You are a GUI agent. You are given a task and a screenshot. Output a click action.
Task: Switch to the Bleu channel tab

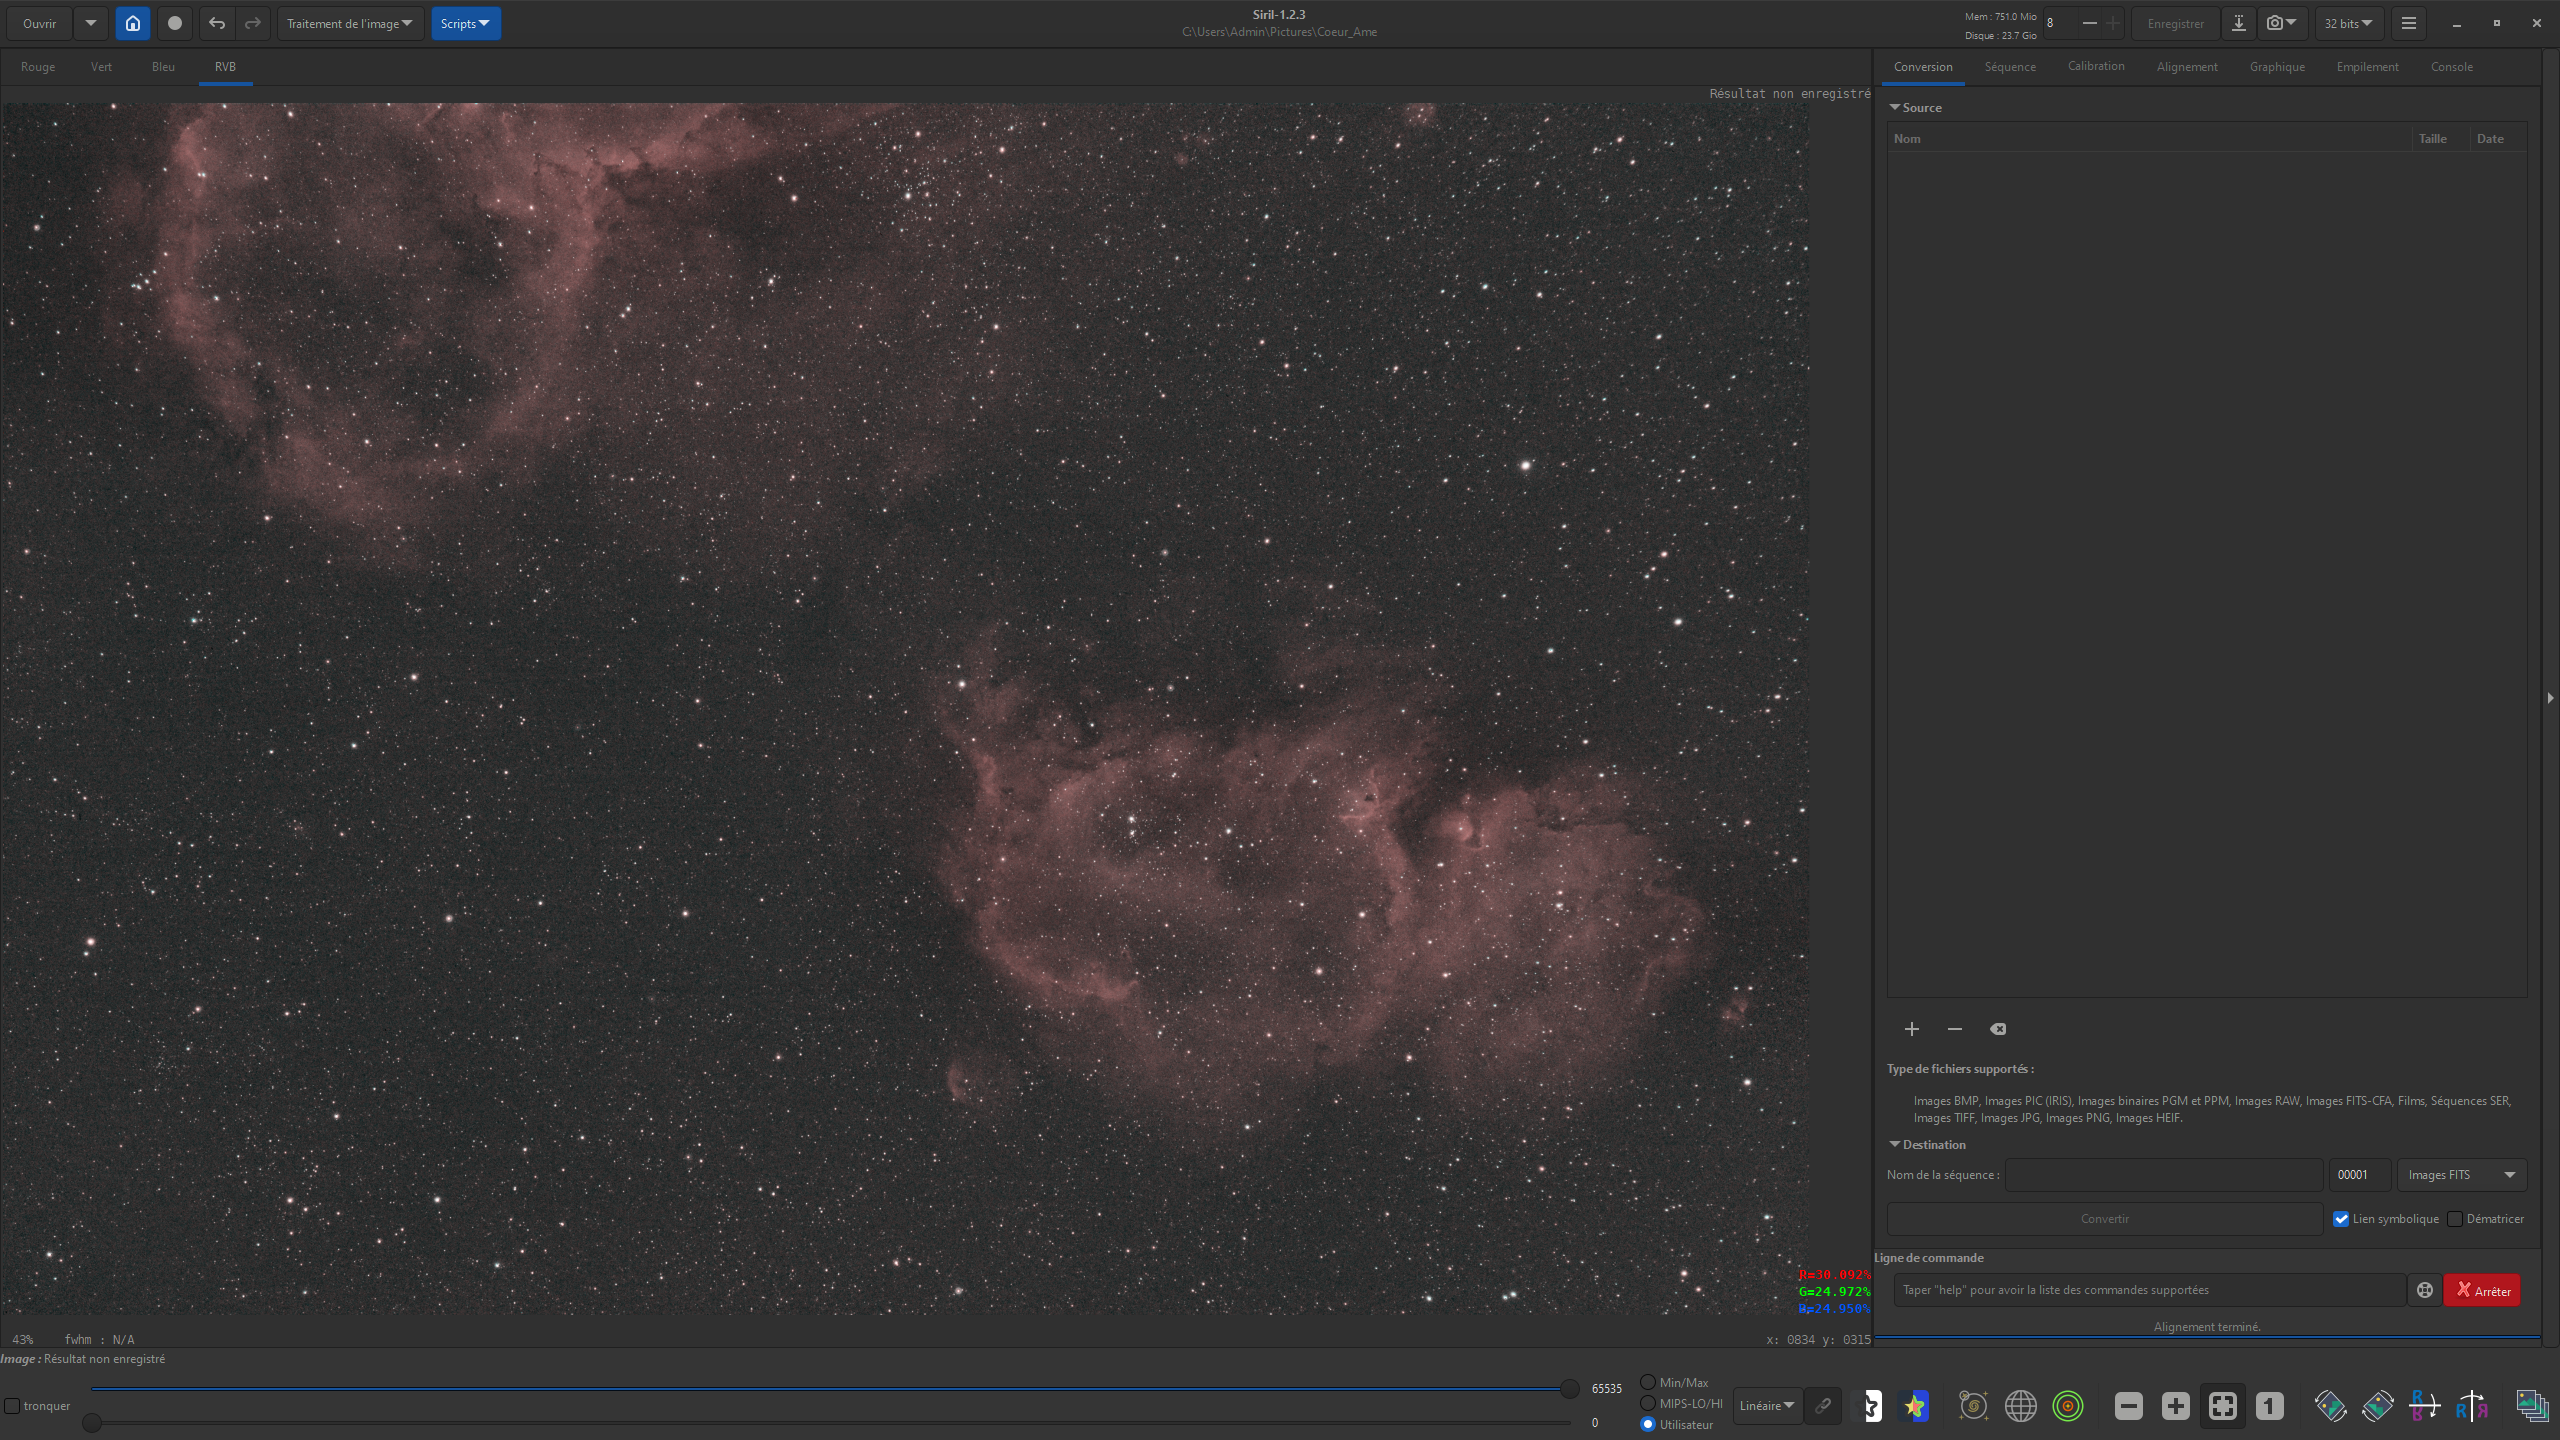[163, 67]
